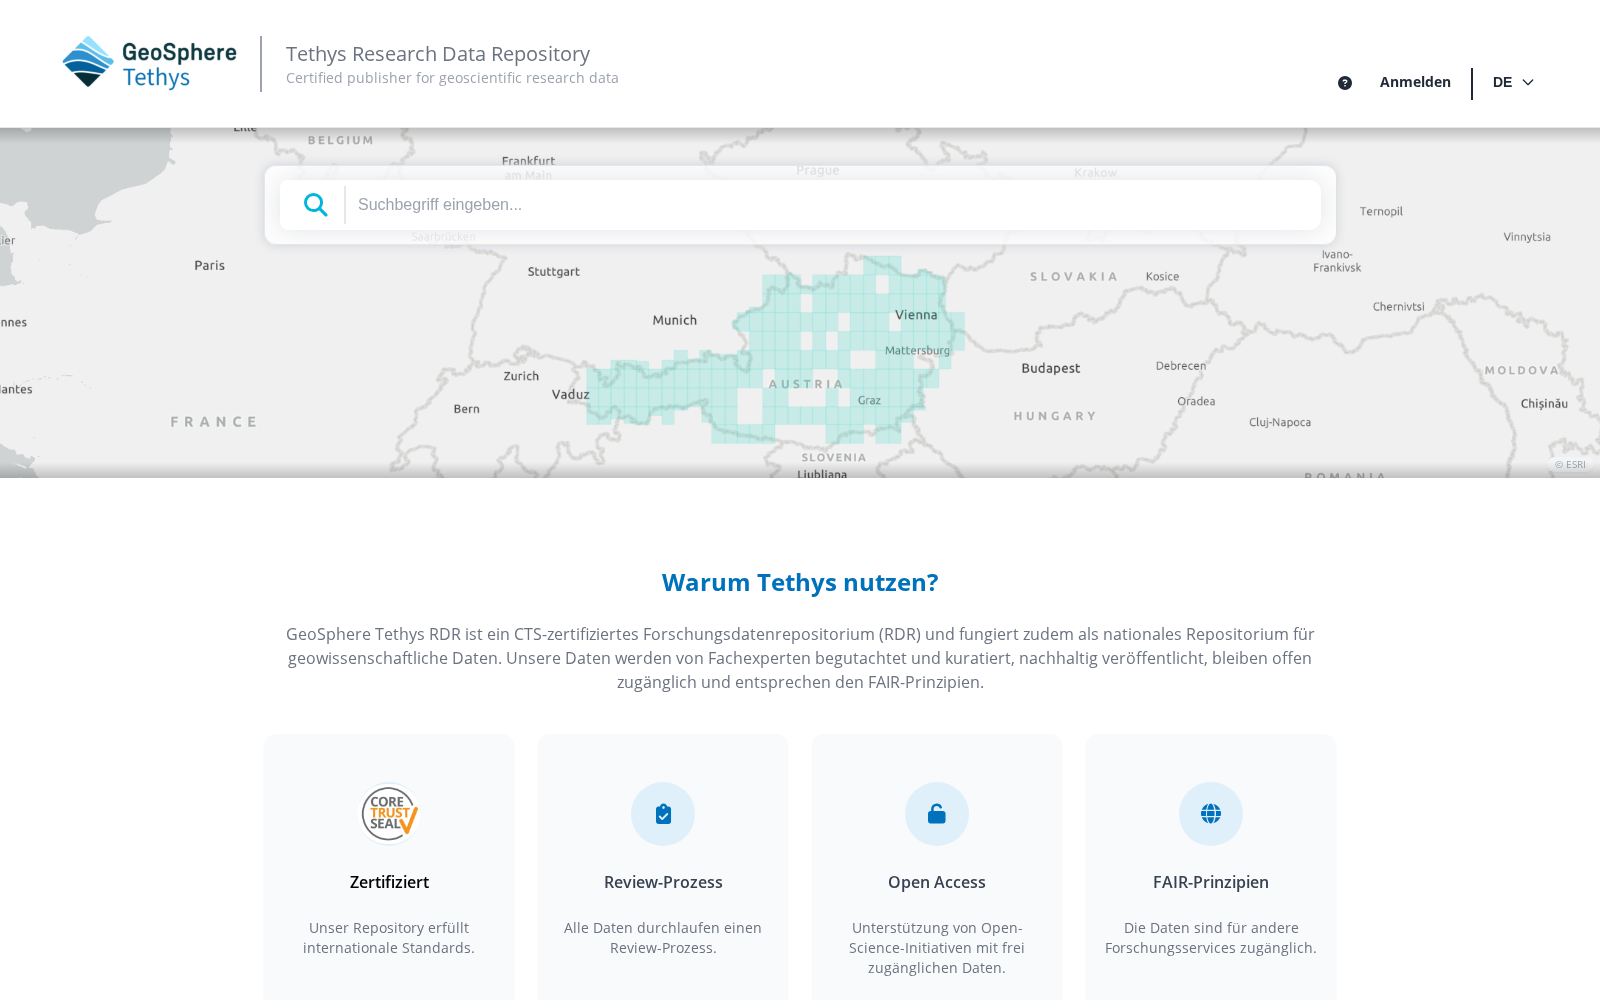The width and height of the screenshot is (1600, 1000).
Task: Click the FAIR-Prinzipien globe icon
Action: tap(1211, 814)
